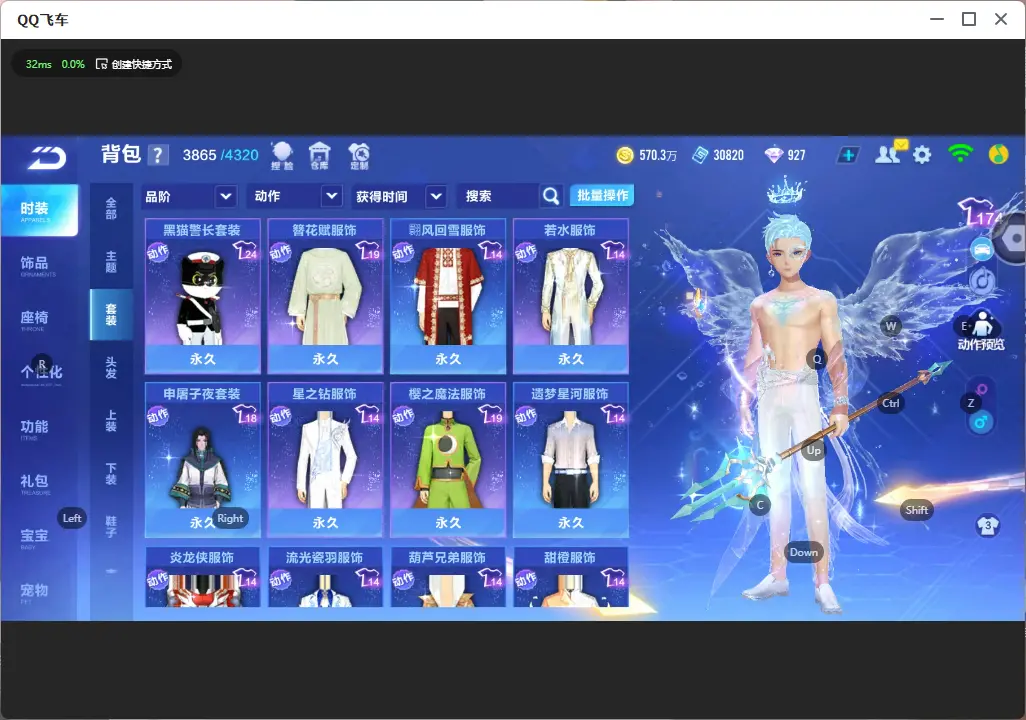
Task: Select the 套装 suit subcategory
Action: (111, 315)
